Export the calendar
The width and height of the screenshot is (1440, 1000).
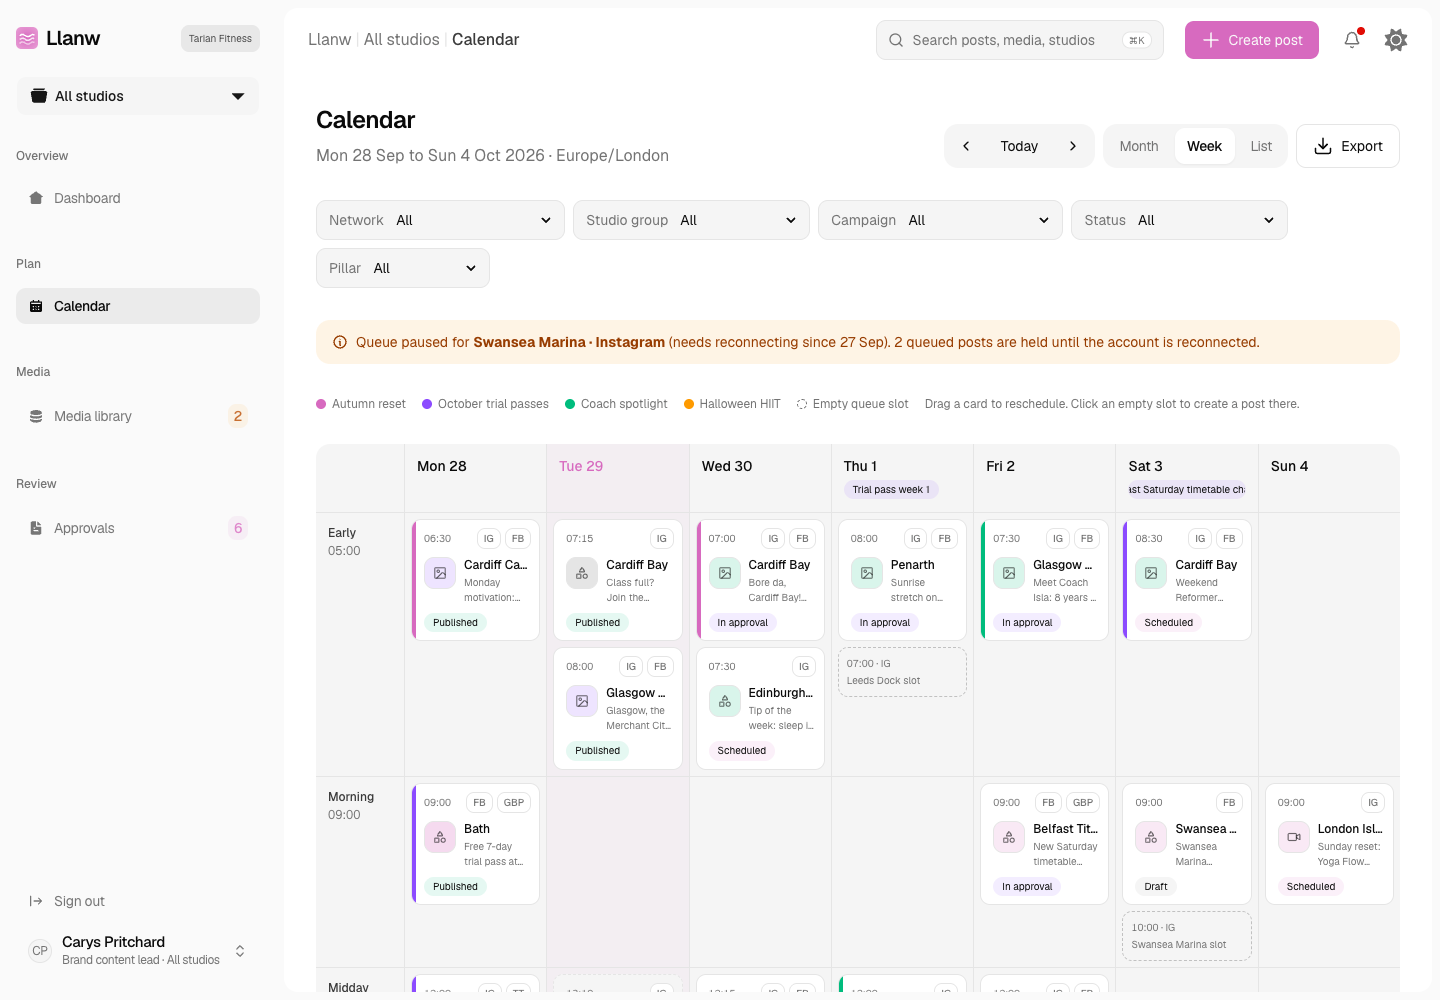click(1348, 146)
